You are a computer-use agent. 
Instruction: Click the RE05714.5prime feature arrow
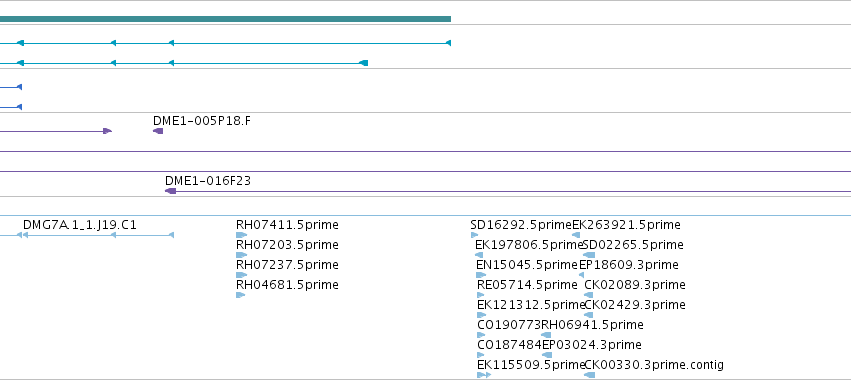pyautogui.click(x=480, y=295)
